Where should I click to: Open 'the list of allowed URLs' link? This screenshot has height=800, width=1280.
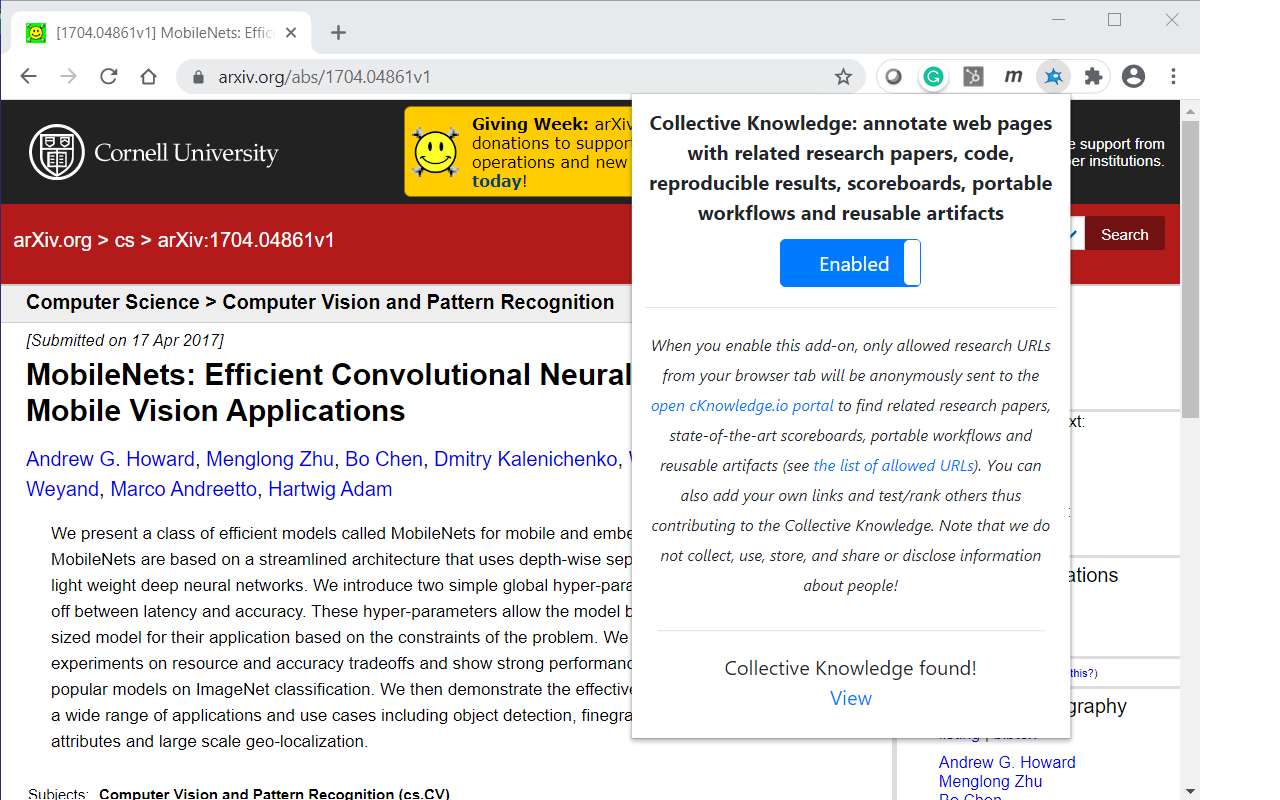click(x=894, y=466)
